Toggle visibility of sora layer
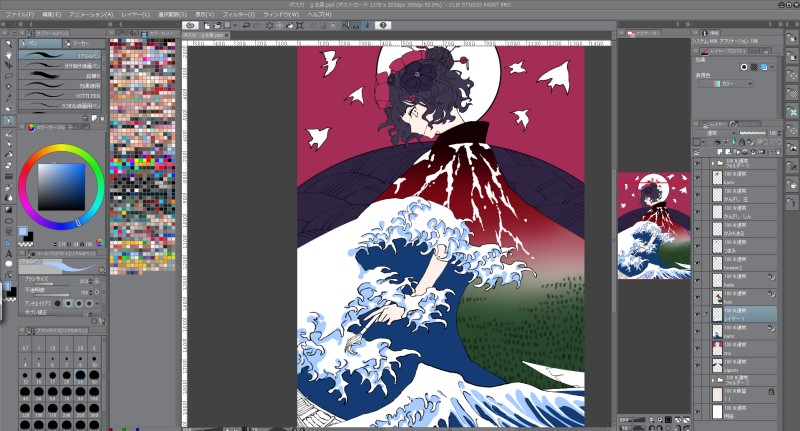800x431 pixels. (x=697, y=348)
